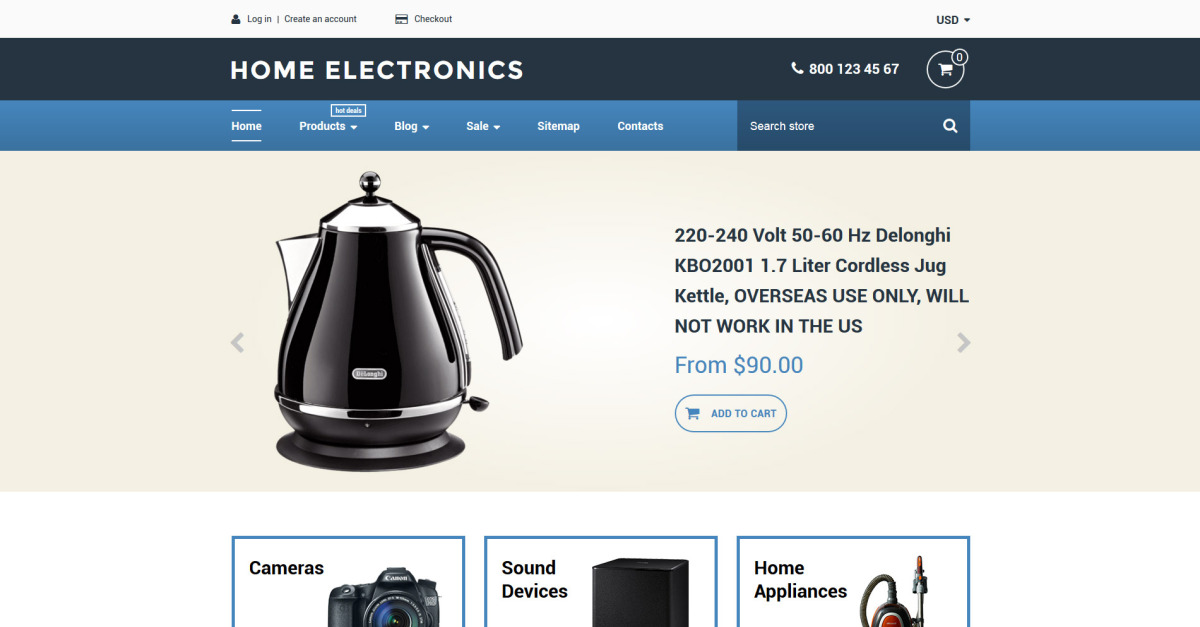
Task: Select the Home navigation tab
Action: pyautogui.click(x=246, y=126)
